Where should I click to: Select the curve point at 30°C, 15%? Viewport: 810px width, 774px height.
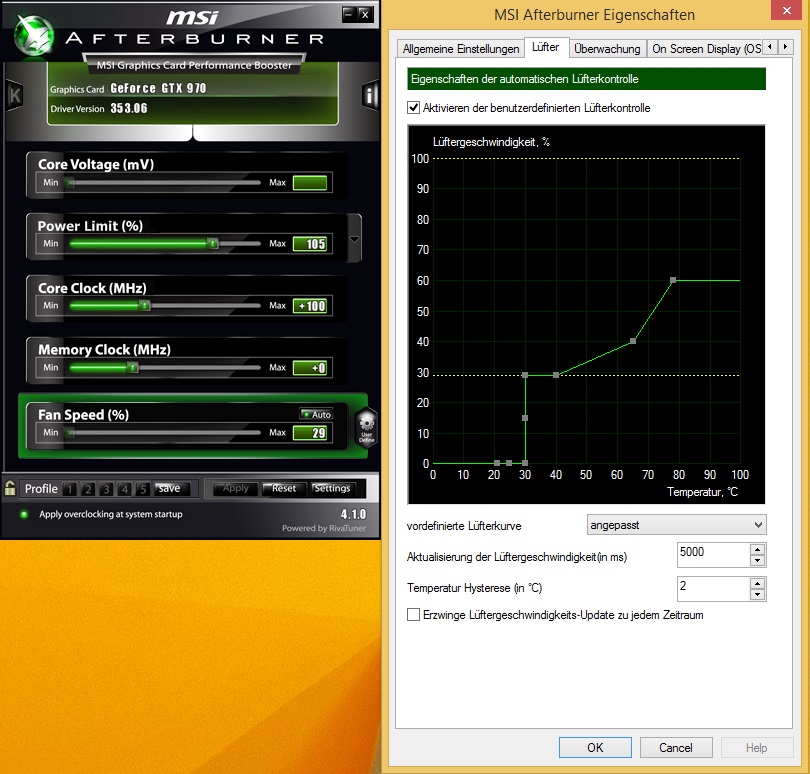click(x=525, y=417)
